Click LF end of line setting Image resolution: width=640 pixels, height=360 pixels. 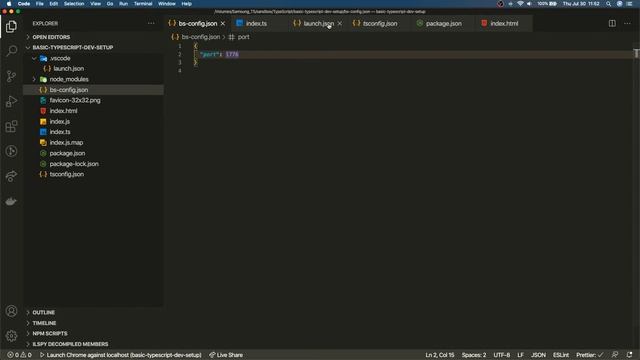(x=520, y=355)
